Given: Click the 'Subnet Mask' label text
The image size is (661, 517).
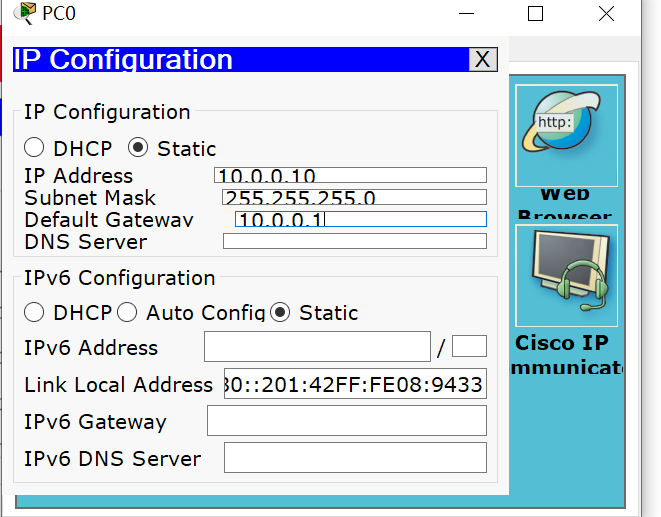Looking at the screenshot, I should point(90,198).
